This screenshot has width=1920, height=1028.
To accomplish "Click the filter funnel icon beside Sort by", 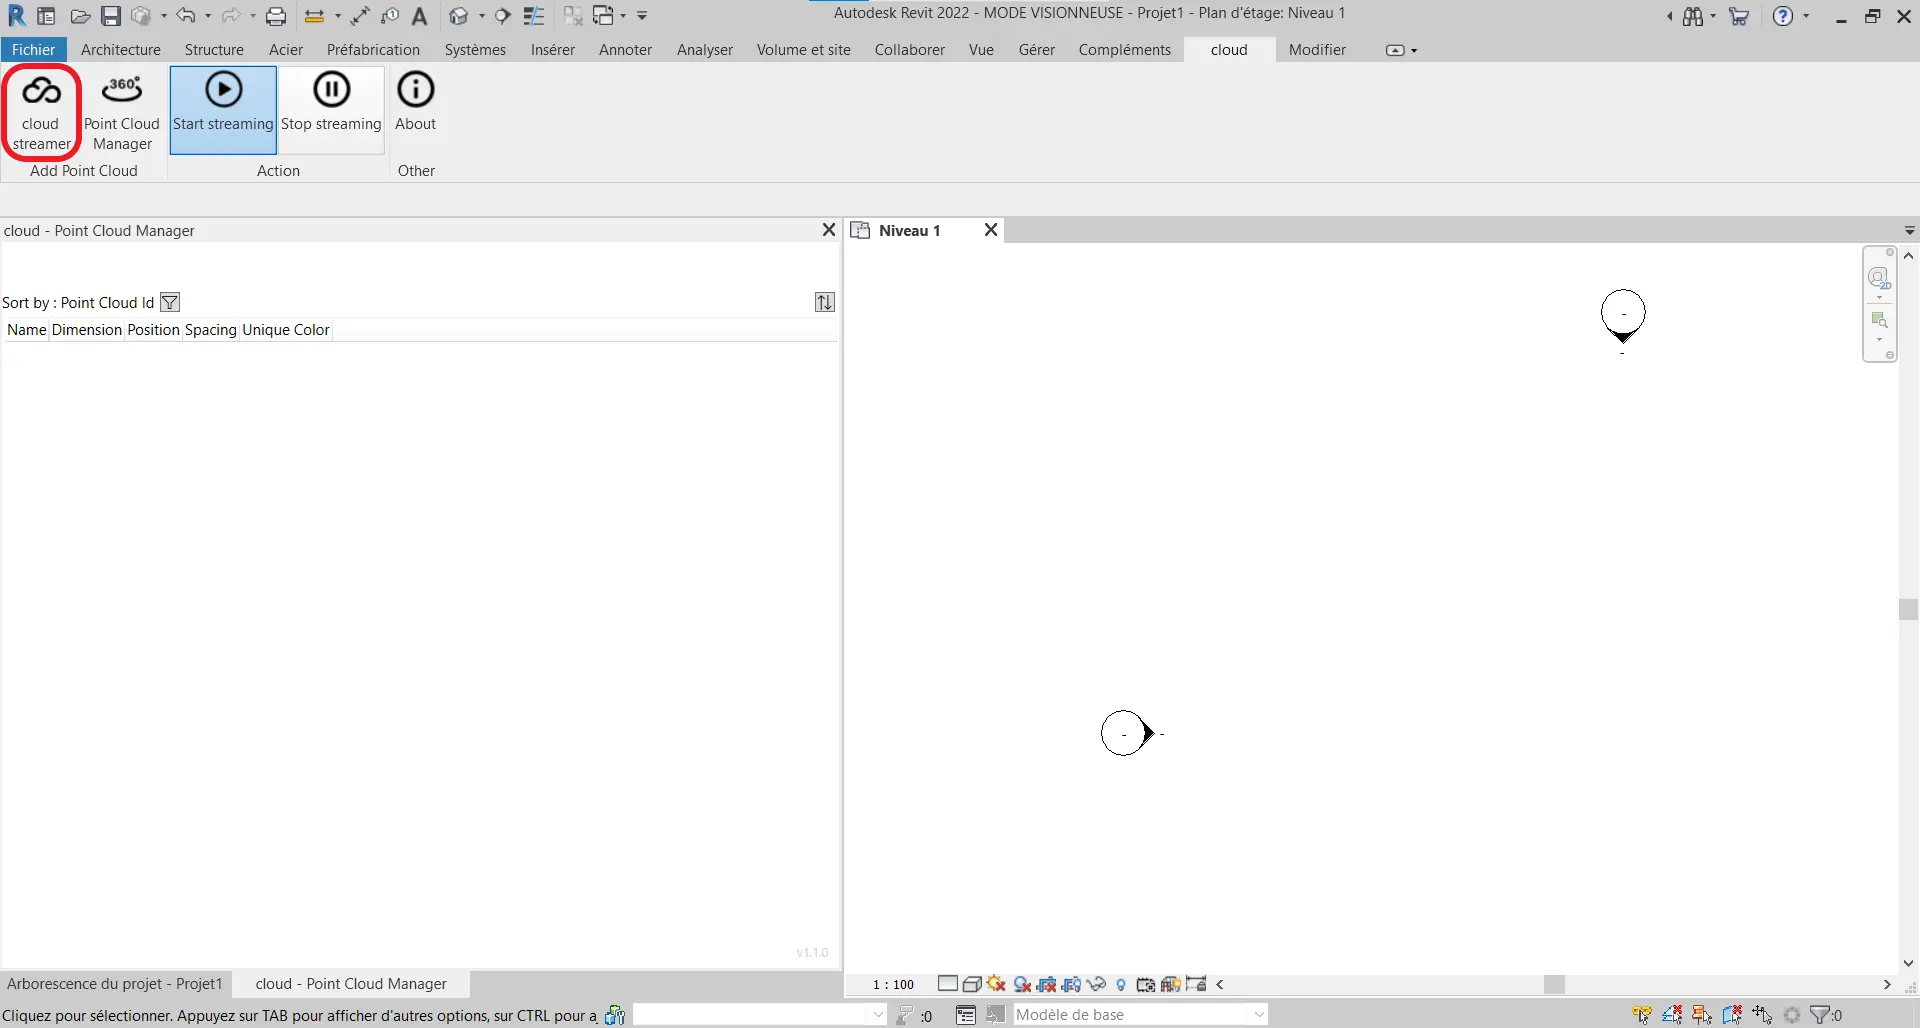I will coord(170,302).
